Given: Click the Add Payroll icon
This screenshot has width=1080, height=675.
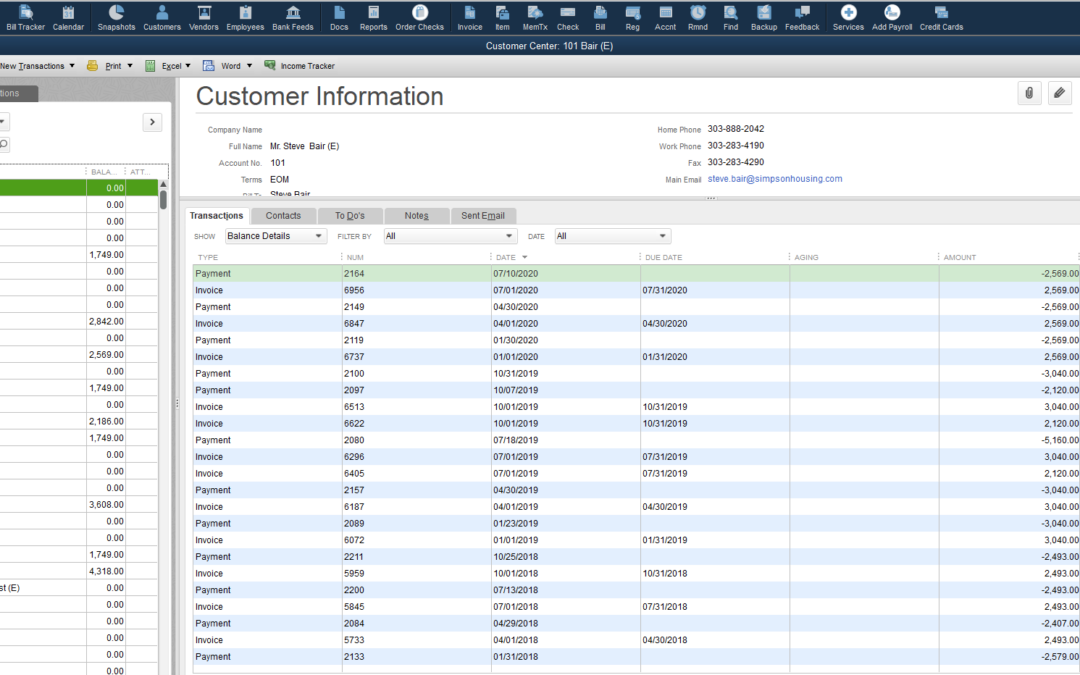Looking at the screenshot, I should 892,16.
